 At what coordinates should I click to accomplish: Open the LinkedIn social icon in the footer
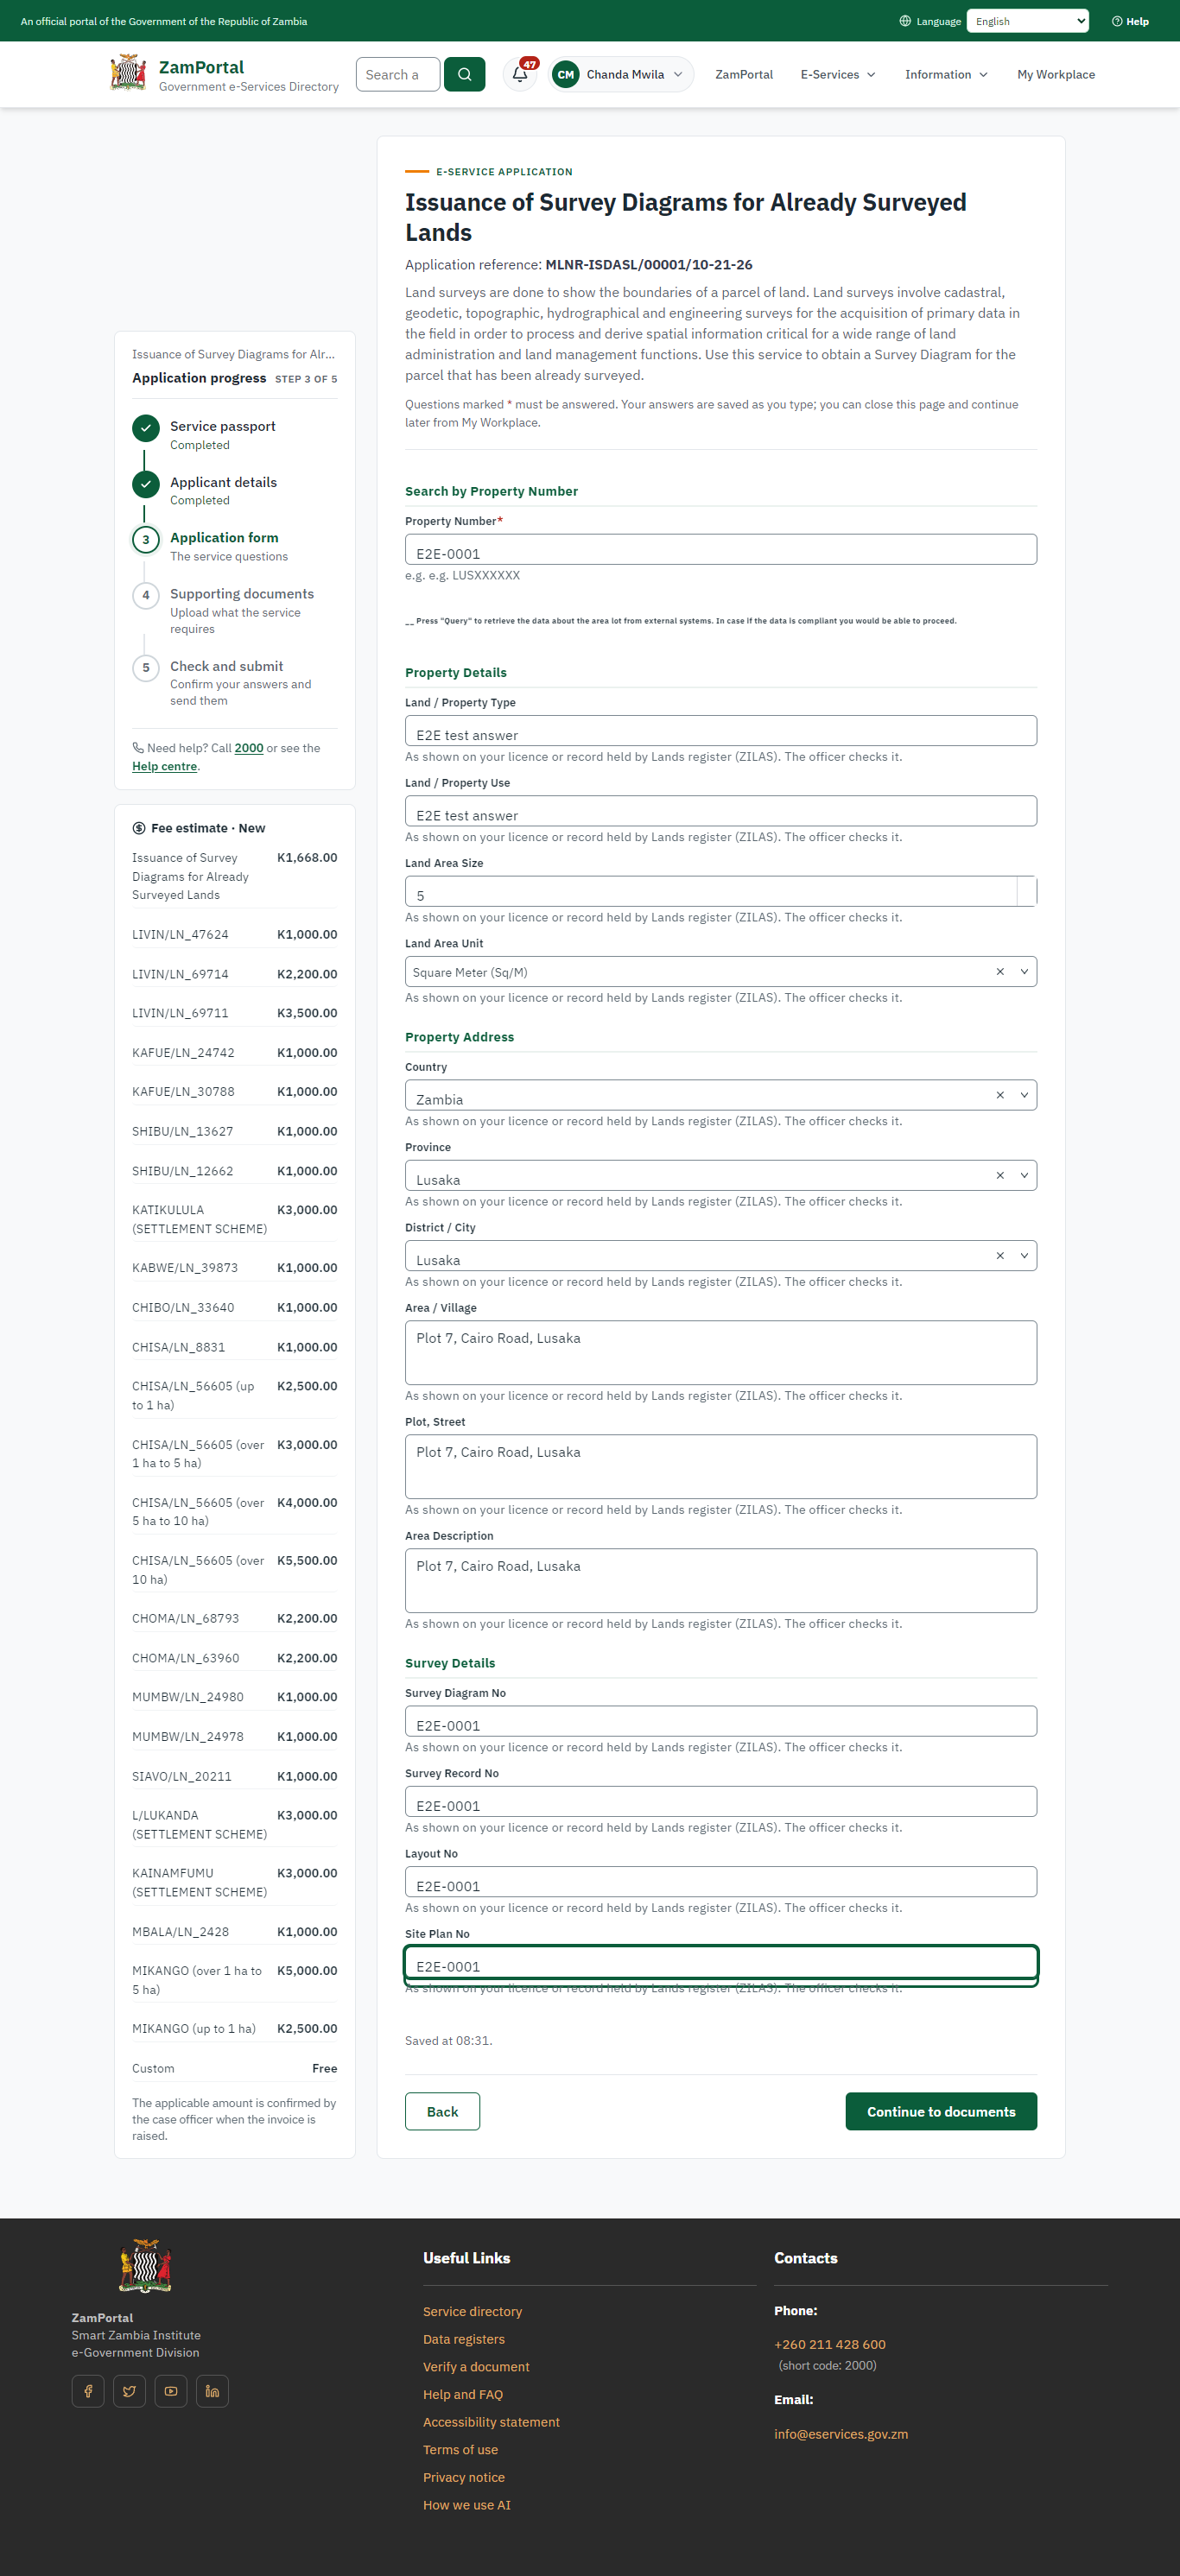(x=212, y=2390)
